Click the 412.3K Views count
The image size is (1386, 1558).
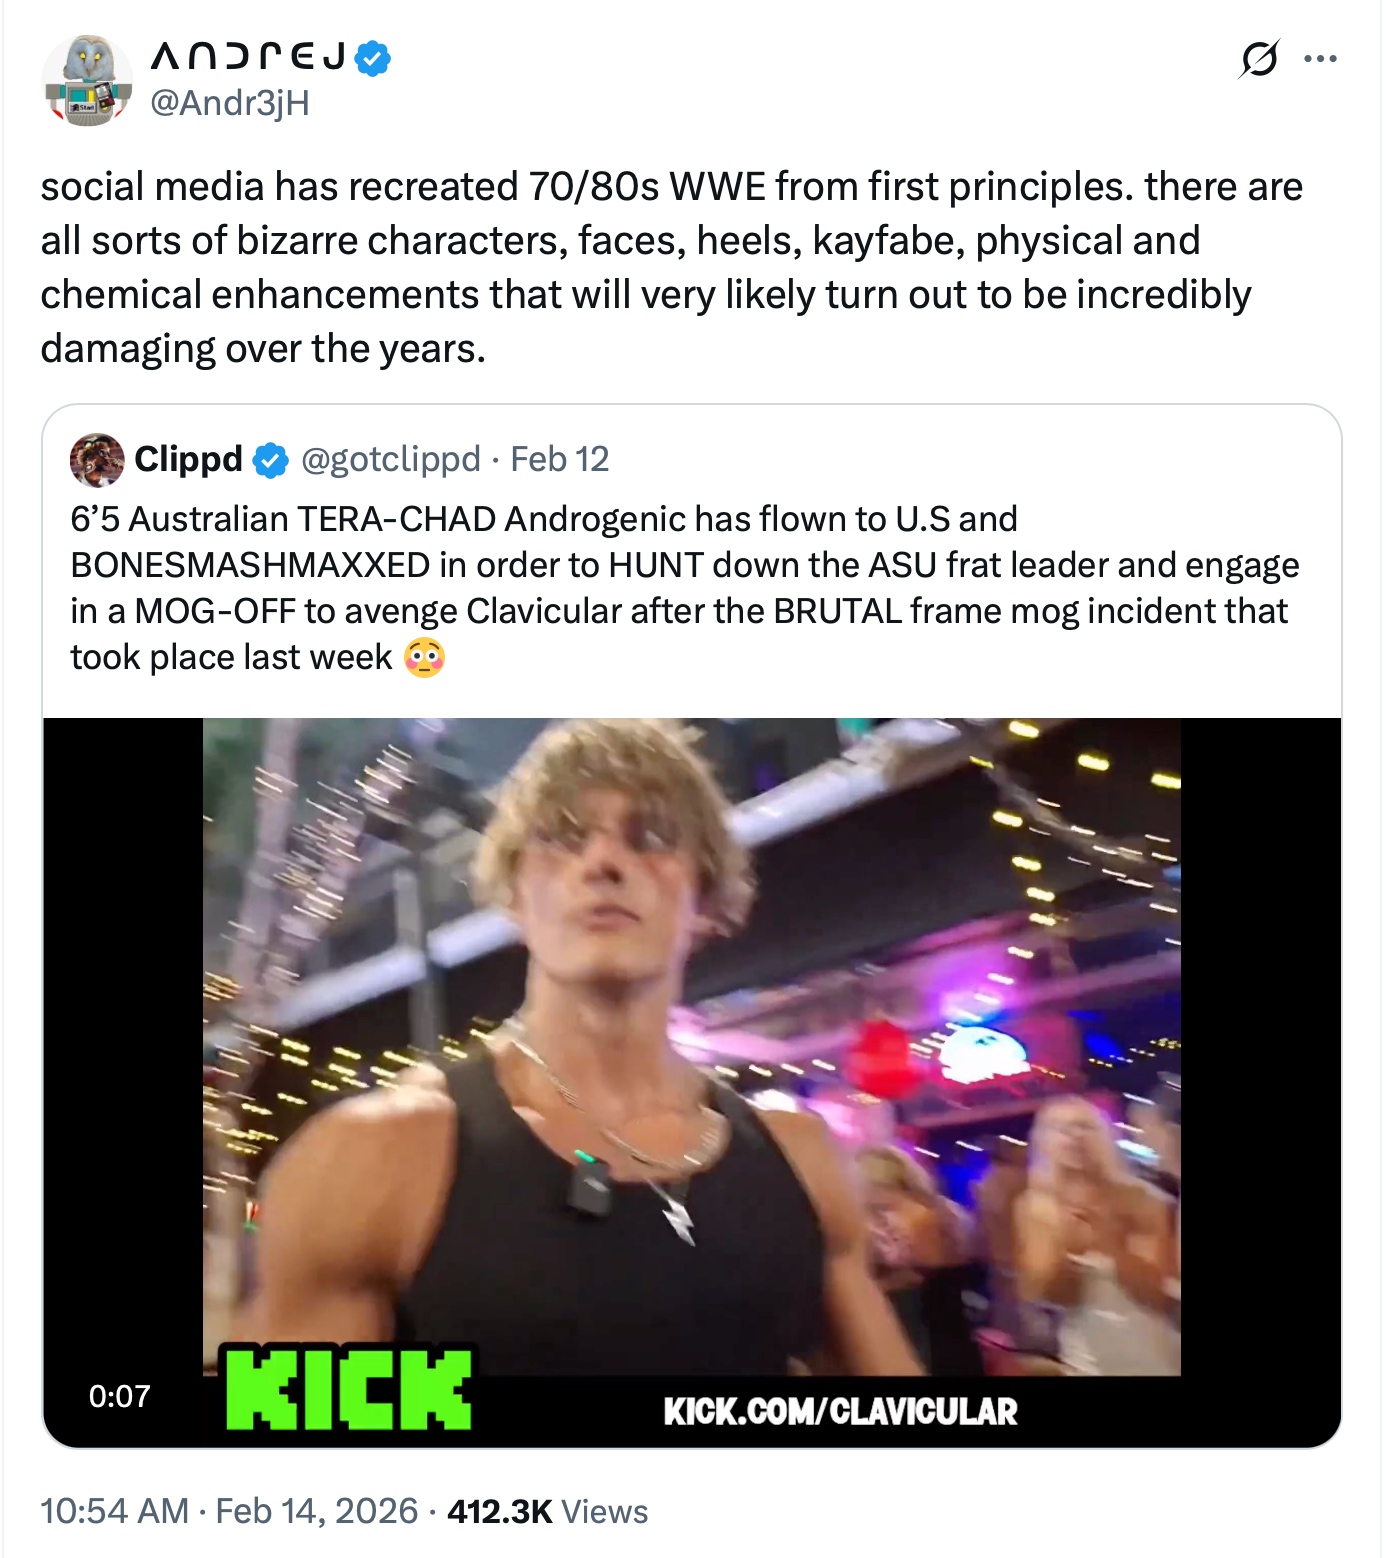(x=547, y=1511)
